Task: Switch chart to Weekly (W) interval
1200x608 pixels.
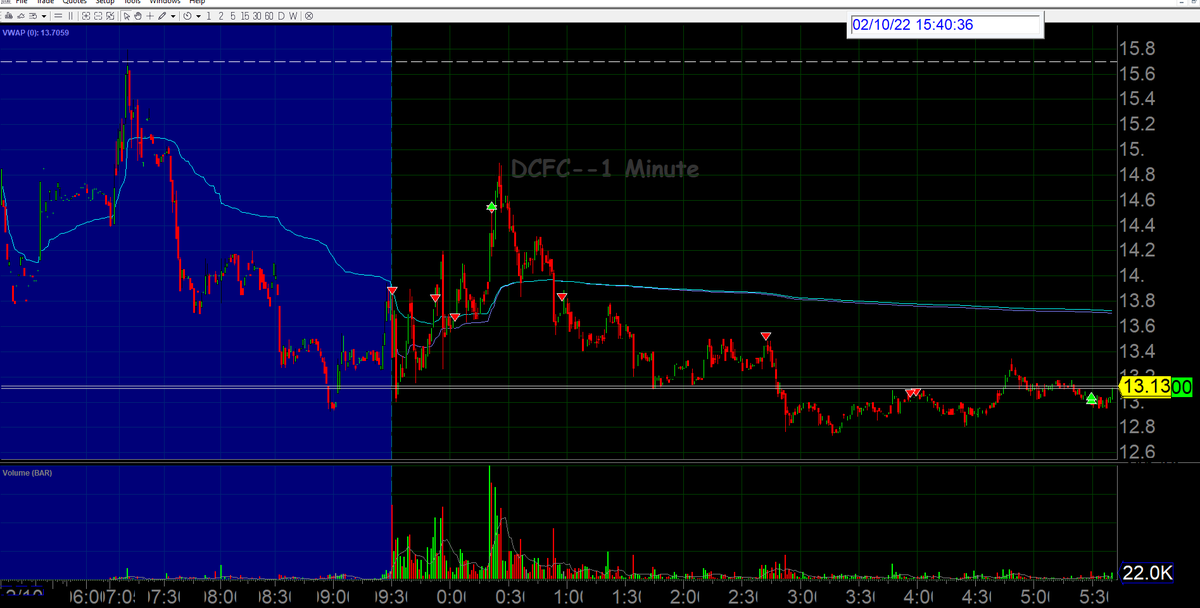Action: (293, 16)
